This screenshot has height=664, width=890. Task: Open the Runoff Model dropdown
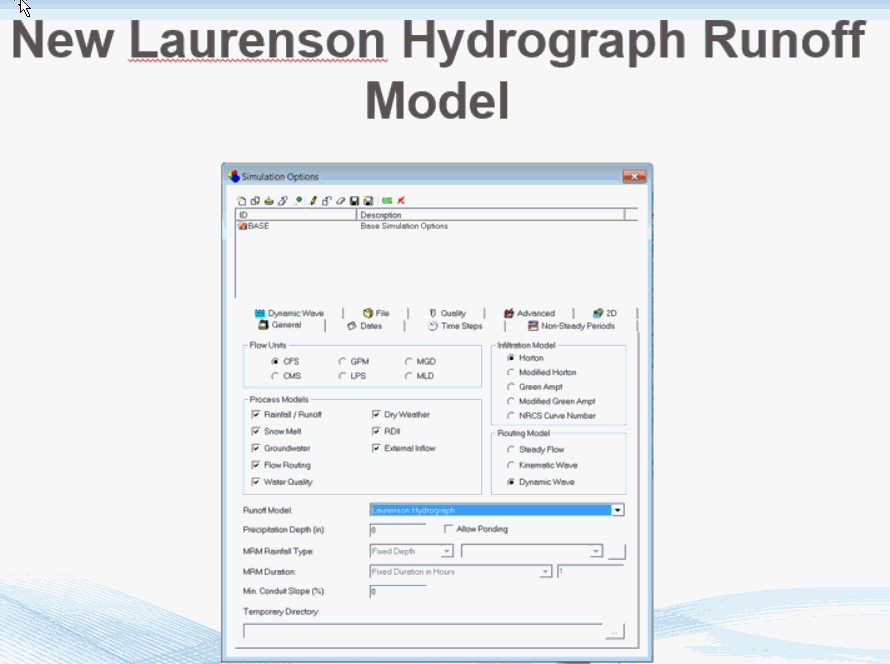coord(617,509)
